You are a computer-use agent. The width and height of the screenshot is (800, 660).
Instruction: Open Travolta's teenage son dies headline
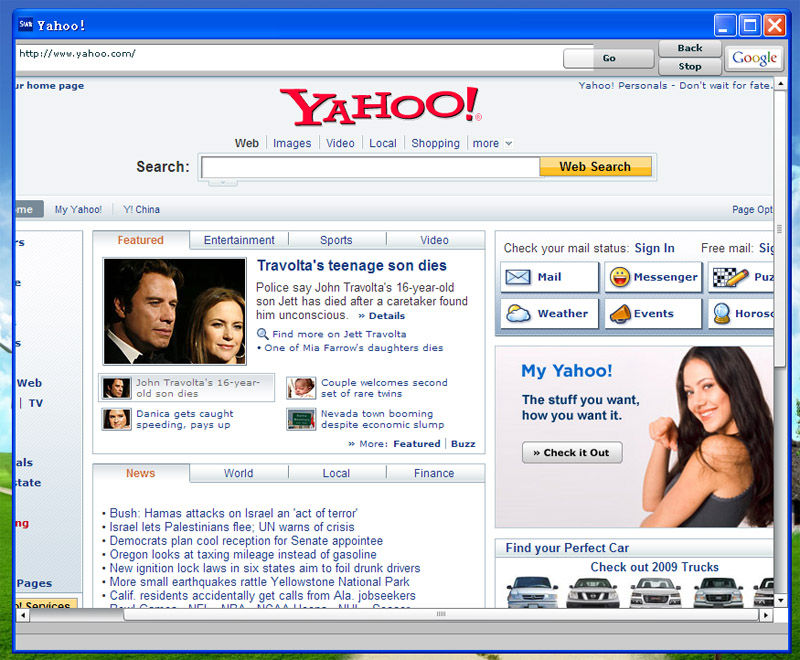[x=352, y=266]
